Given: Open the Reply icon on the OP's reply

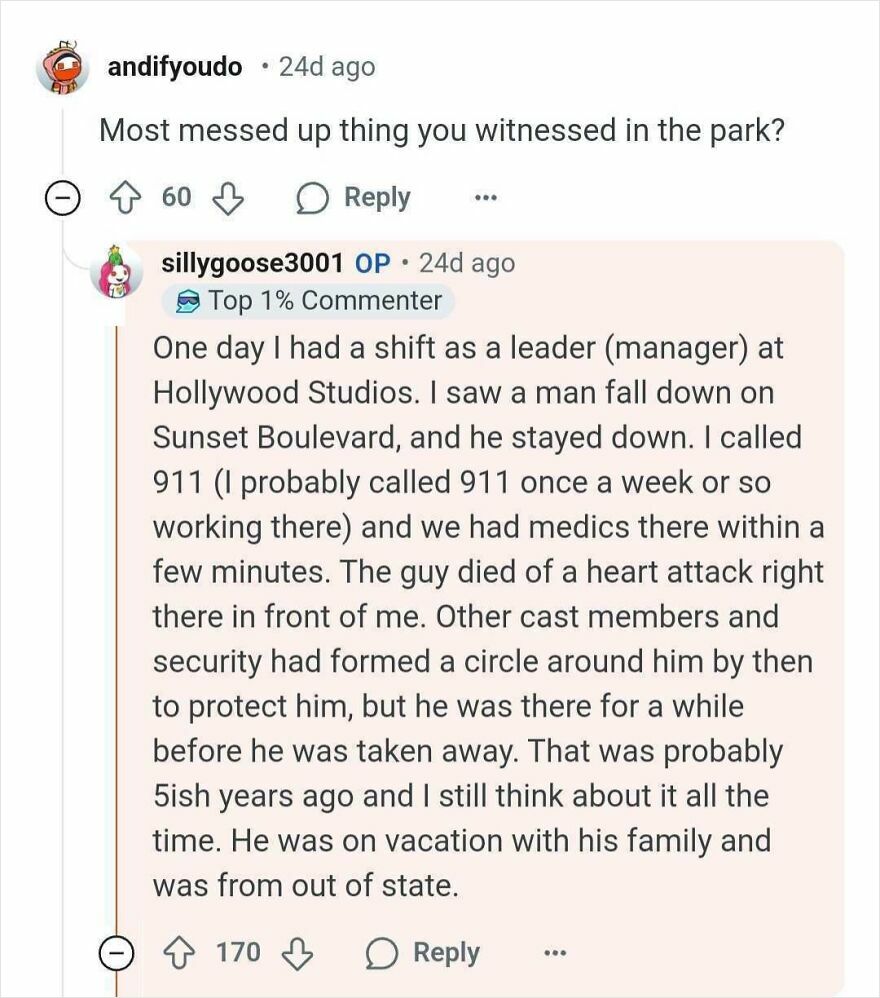Looking at the screenshot, I should [380, 952].
